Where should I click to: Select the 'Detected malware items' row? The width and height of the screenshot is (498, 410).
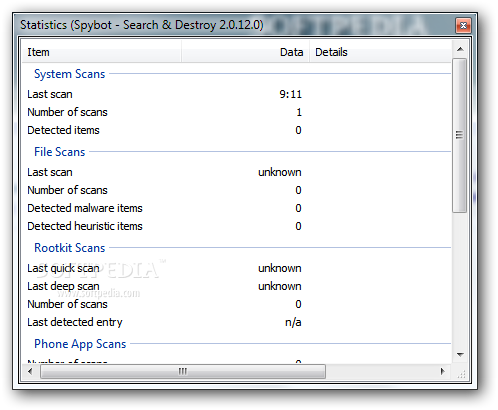[x=236, y=208]
